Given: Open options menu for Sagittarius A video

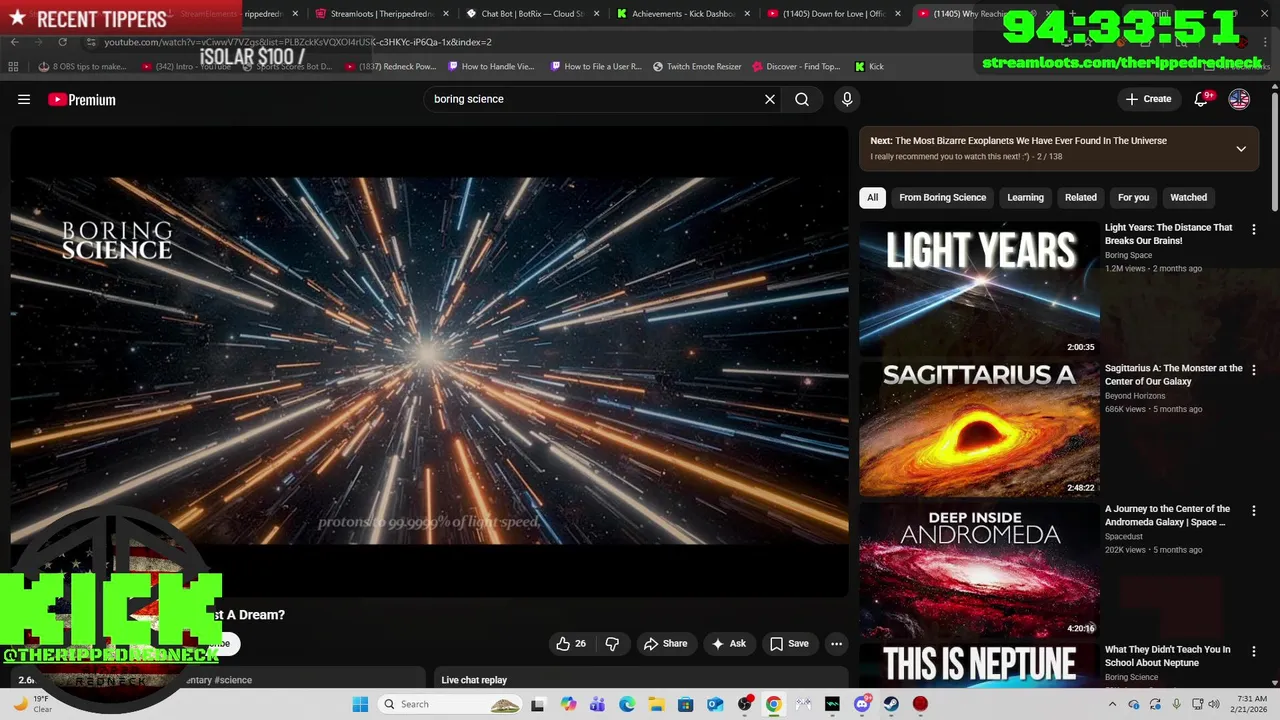Looking at the screenshot, I should (1254, 370).
